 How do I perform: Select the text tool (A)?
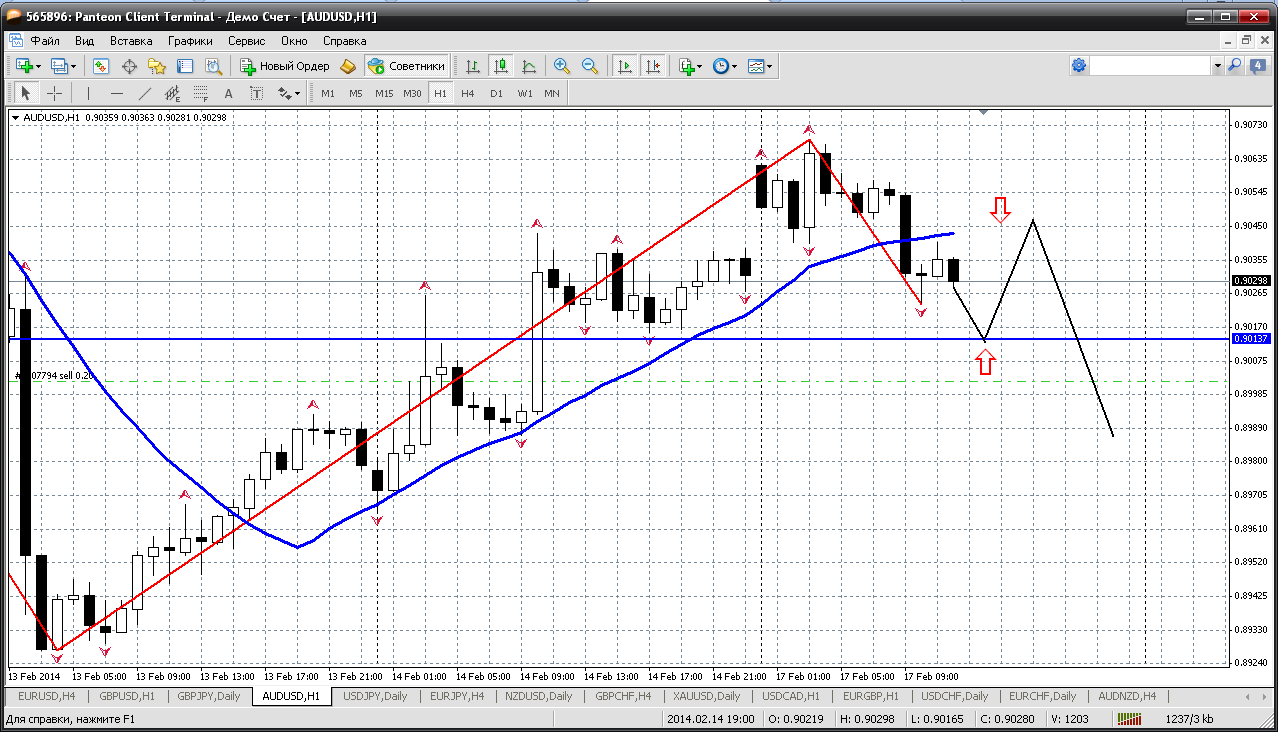click(229, 93)
